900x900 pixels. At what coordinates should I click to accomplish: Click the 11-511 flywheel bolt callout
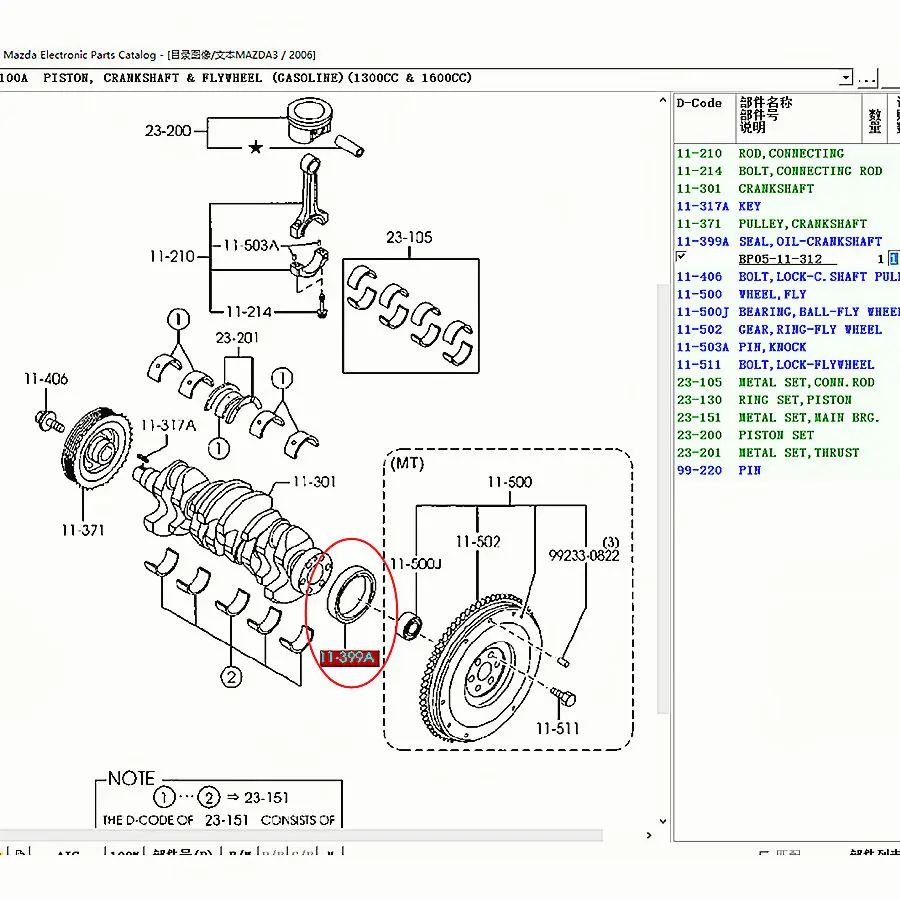(x=557, y=728)
